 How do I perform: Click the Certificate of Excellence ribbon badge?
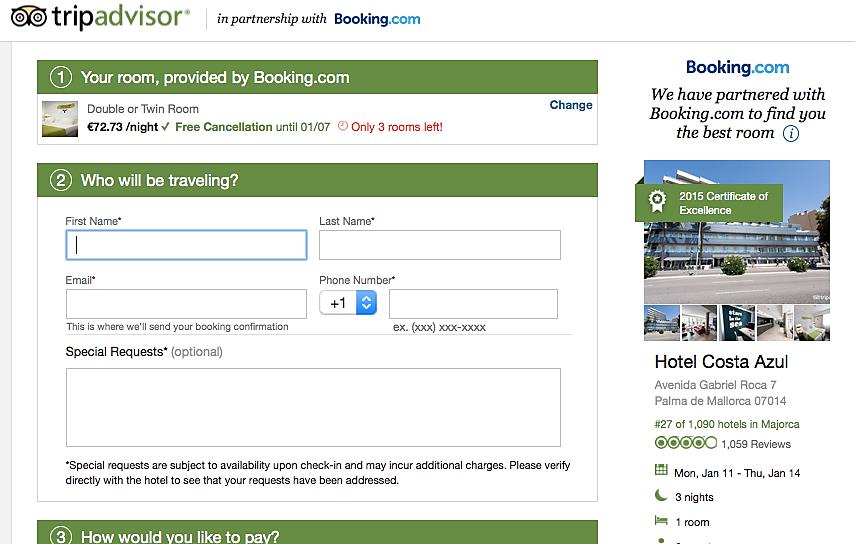[x=657, y=202]
